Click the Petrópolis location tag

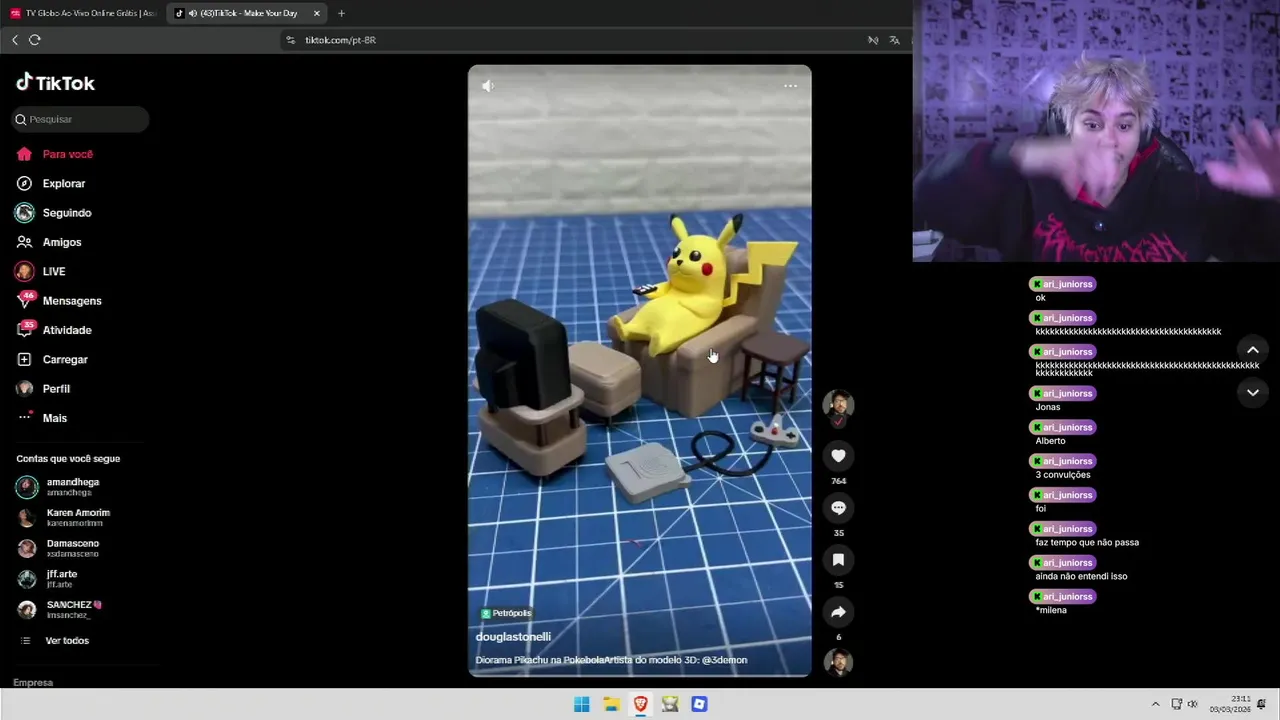506,613
